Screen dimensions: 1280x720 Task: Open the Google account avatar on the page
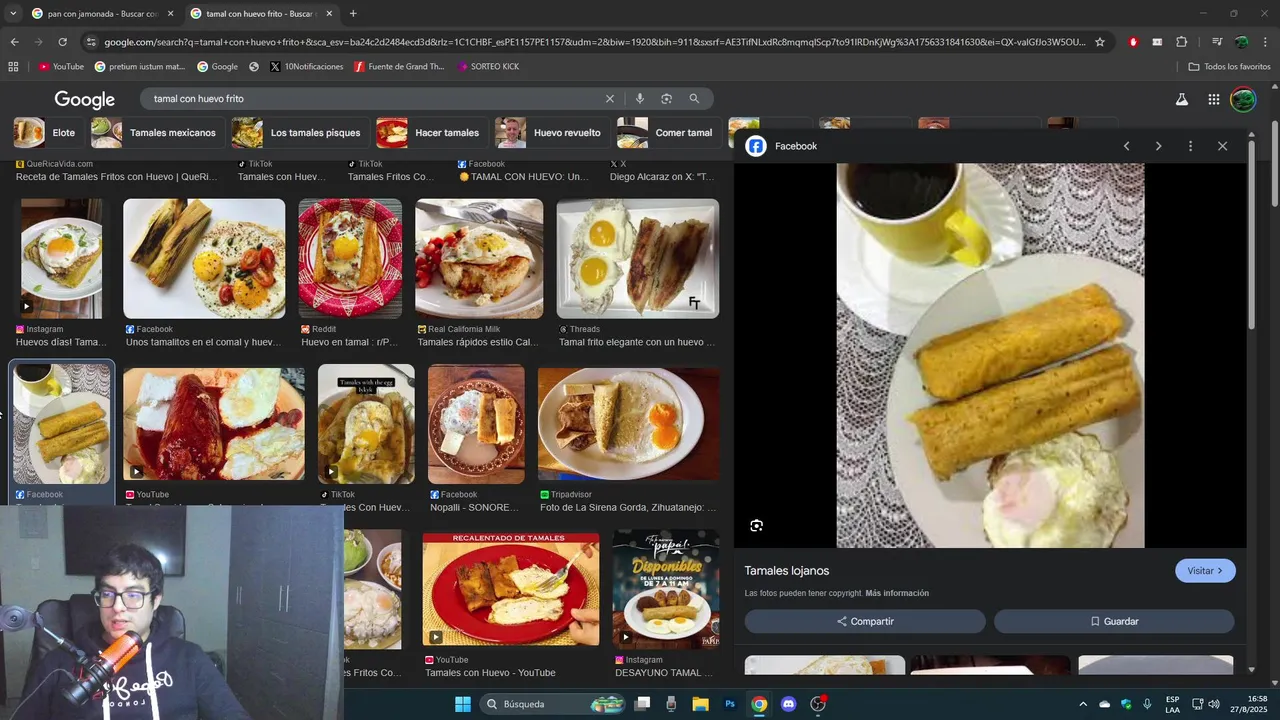click(1243, 99)
